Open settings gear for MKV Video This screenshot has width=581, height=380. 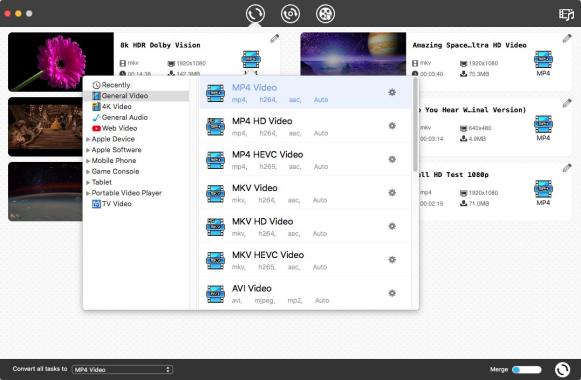pyautogui.click(x=392, y=193)
